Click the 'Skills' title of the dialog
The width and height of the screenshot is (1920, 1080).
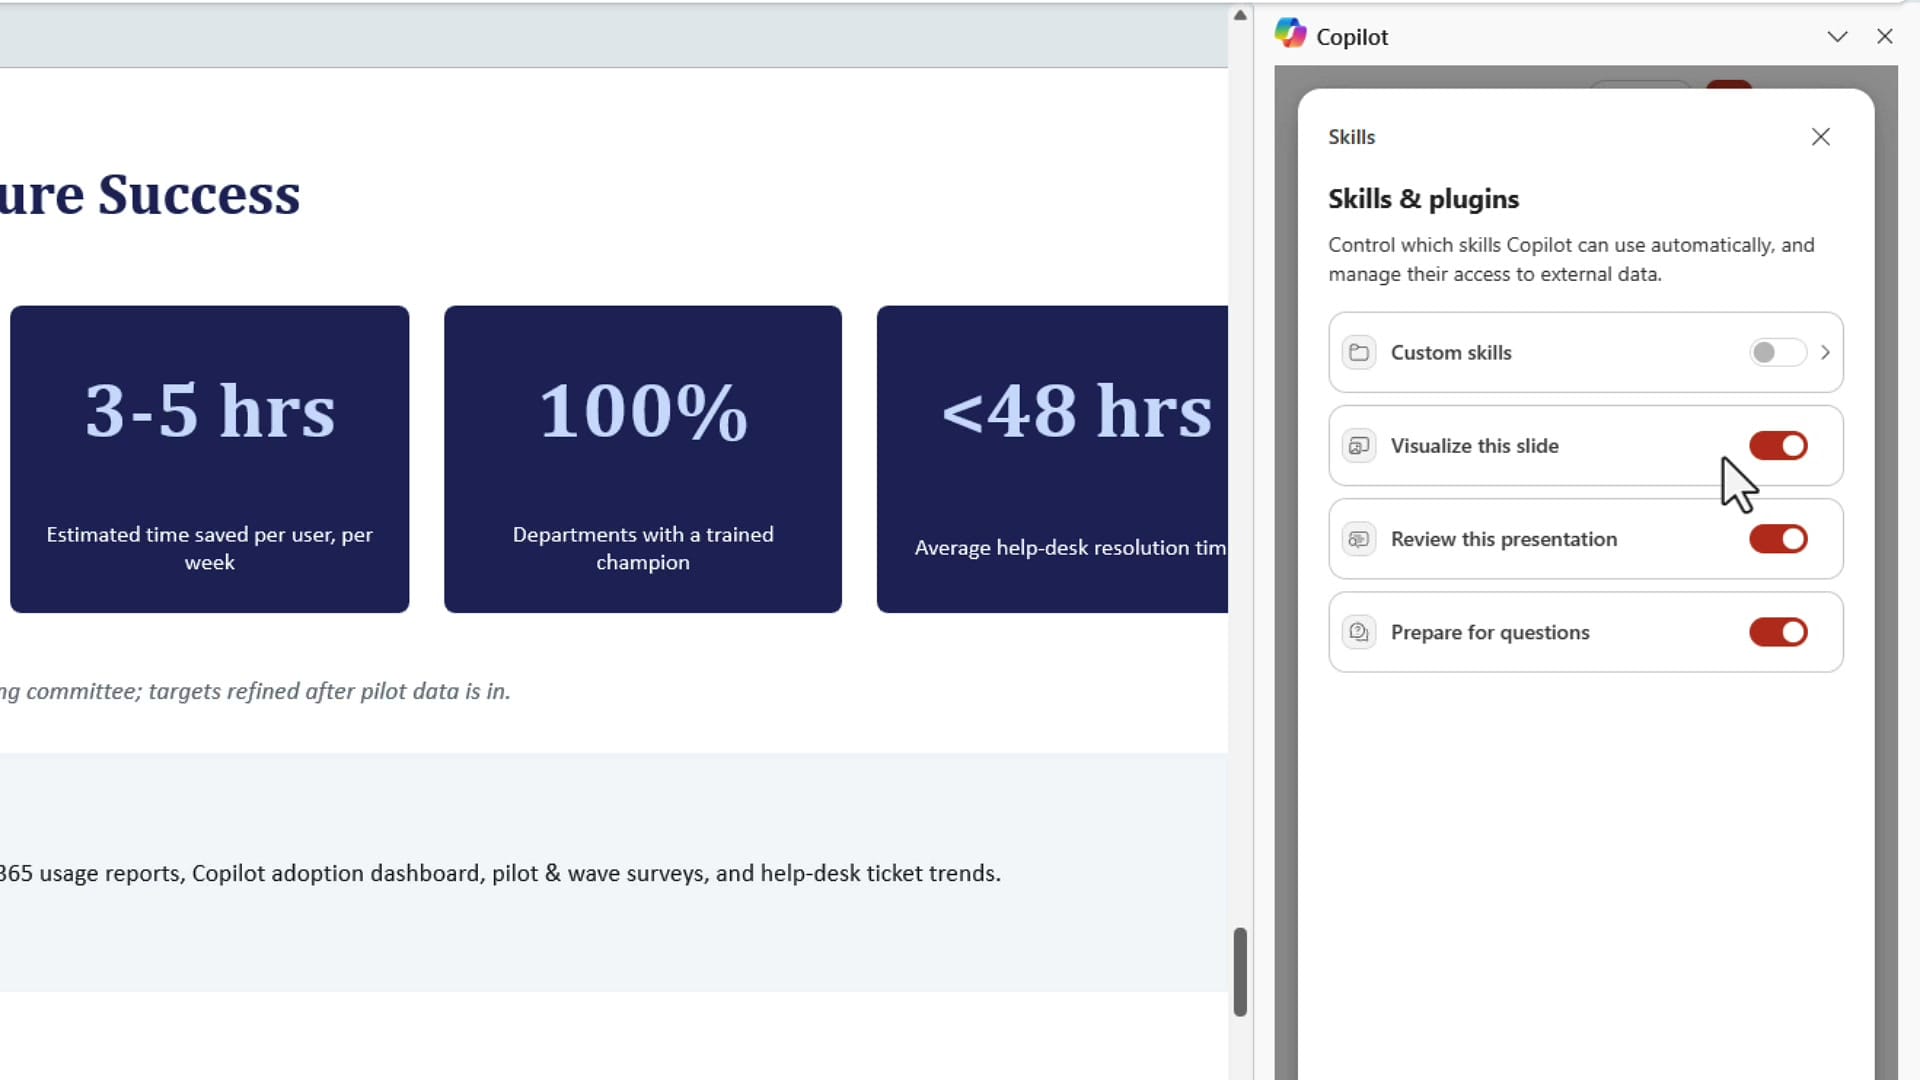coord(1351,137)
